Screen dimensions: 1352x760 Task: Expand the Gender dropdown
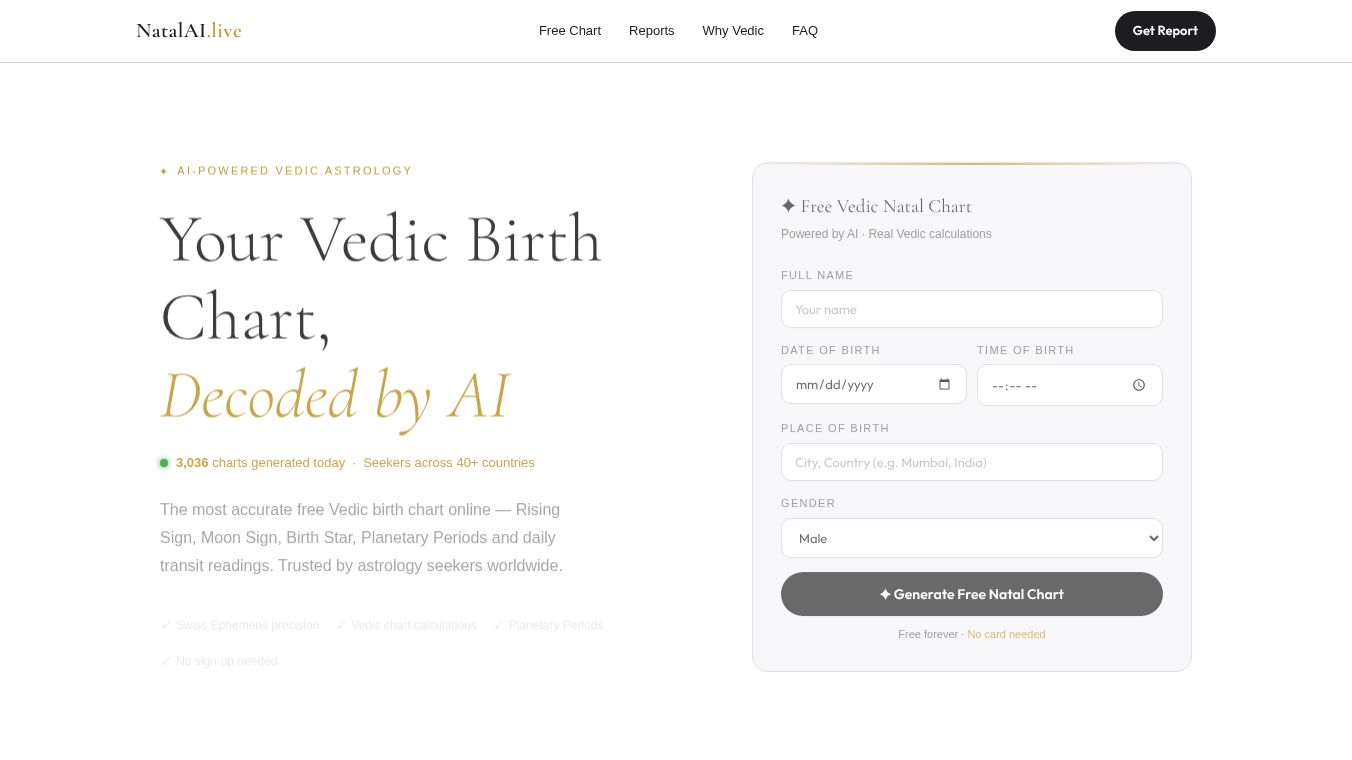(x=971, y=538)
